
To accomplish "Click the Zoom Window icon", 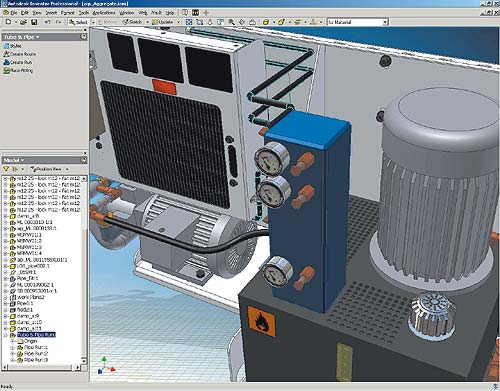I will pos(200,22).
